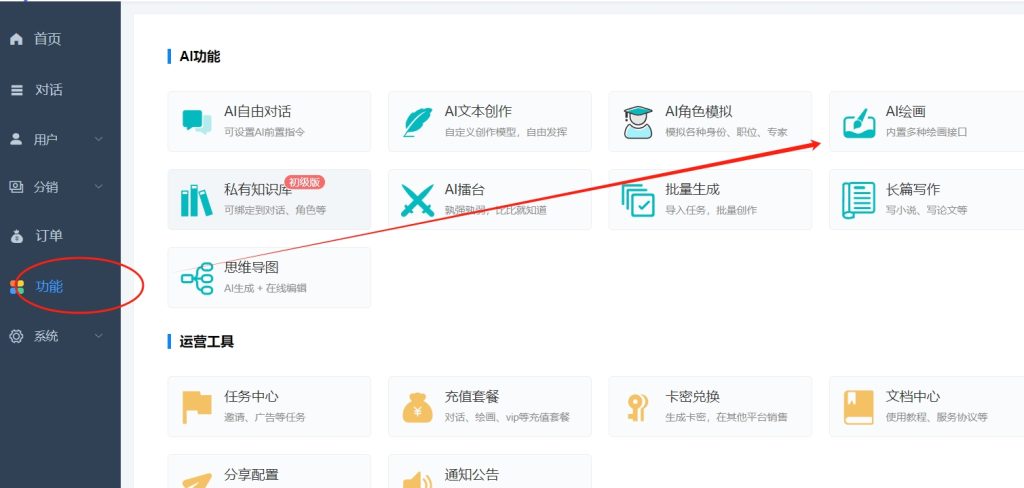Click the home icon in sidebar
Screen dimensions: 1024x488
point(16,39)
